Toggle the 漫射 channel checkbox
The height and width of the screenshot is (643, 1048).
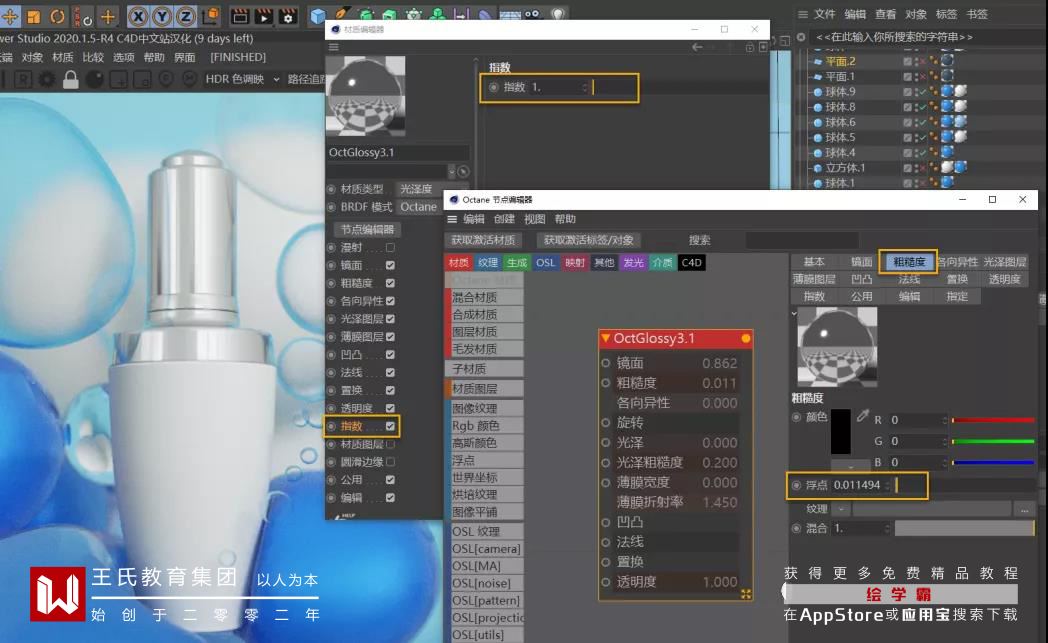pyautogui.click(x=390, y=247)
